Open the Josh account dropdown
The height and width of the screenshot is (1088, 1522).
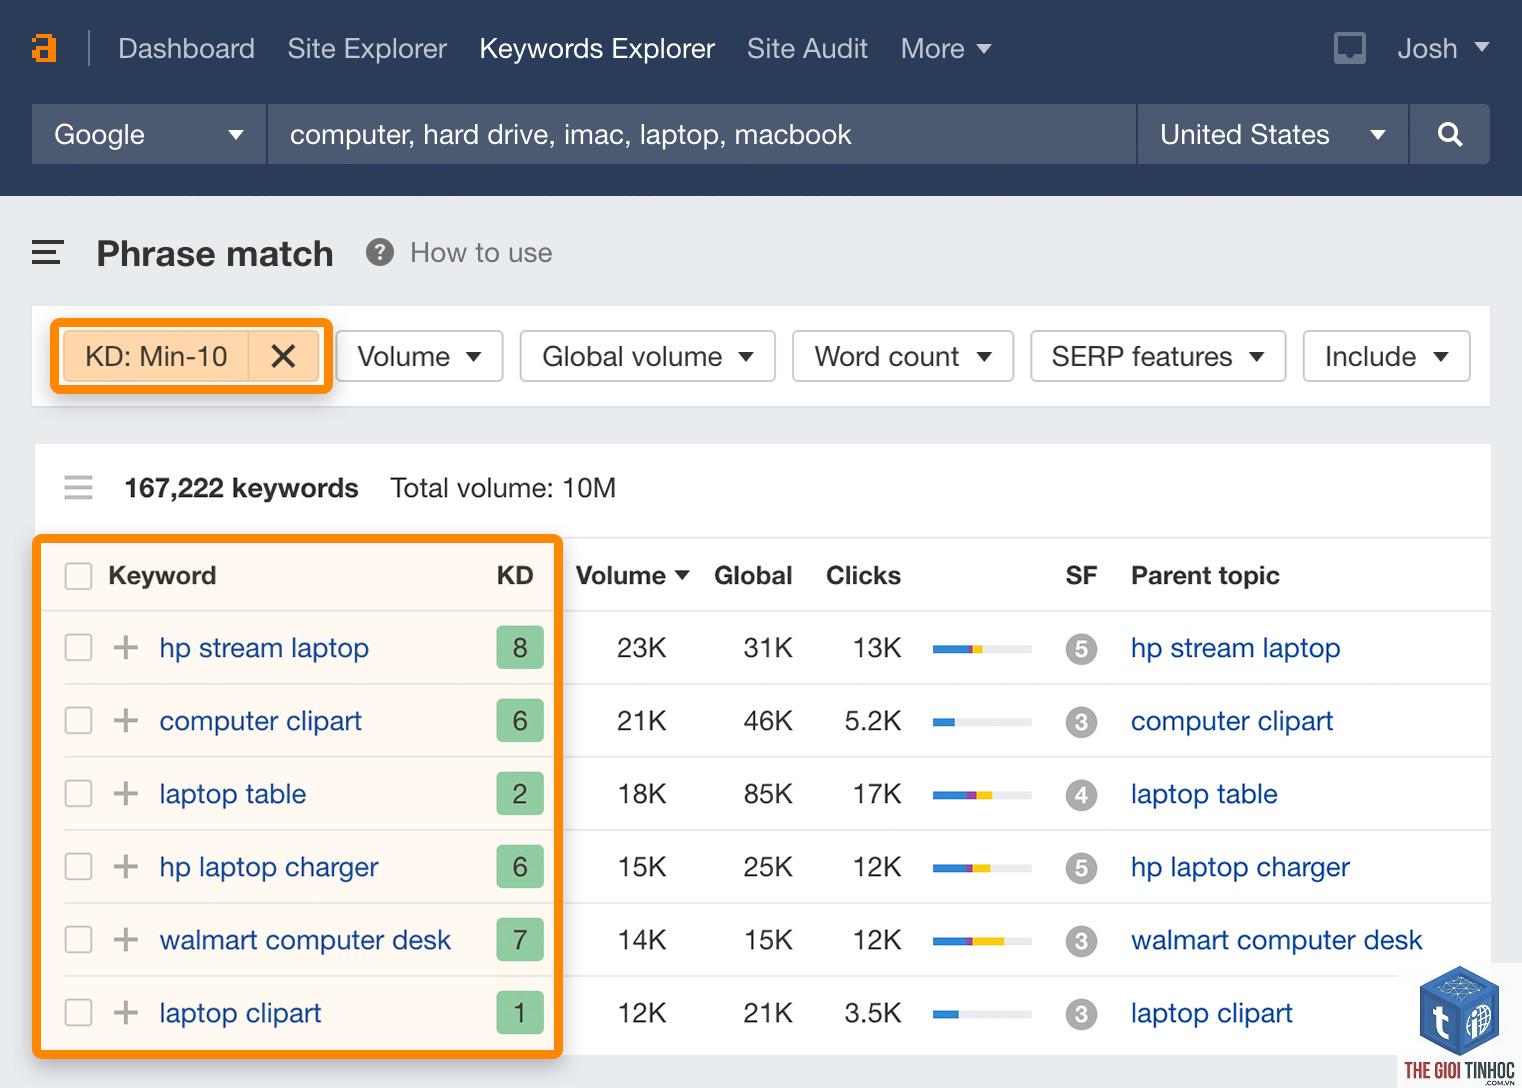[x=1443, y=48]
